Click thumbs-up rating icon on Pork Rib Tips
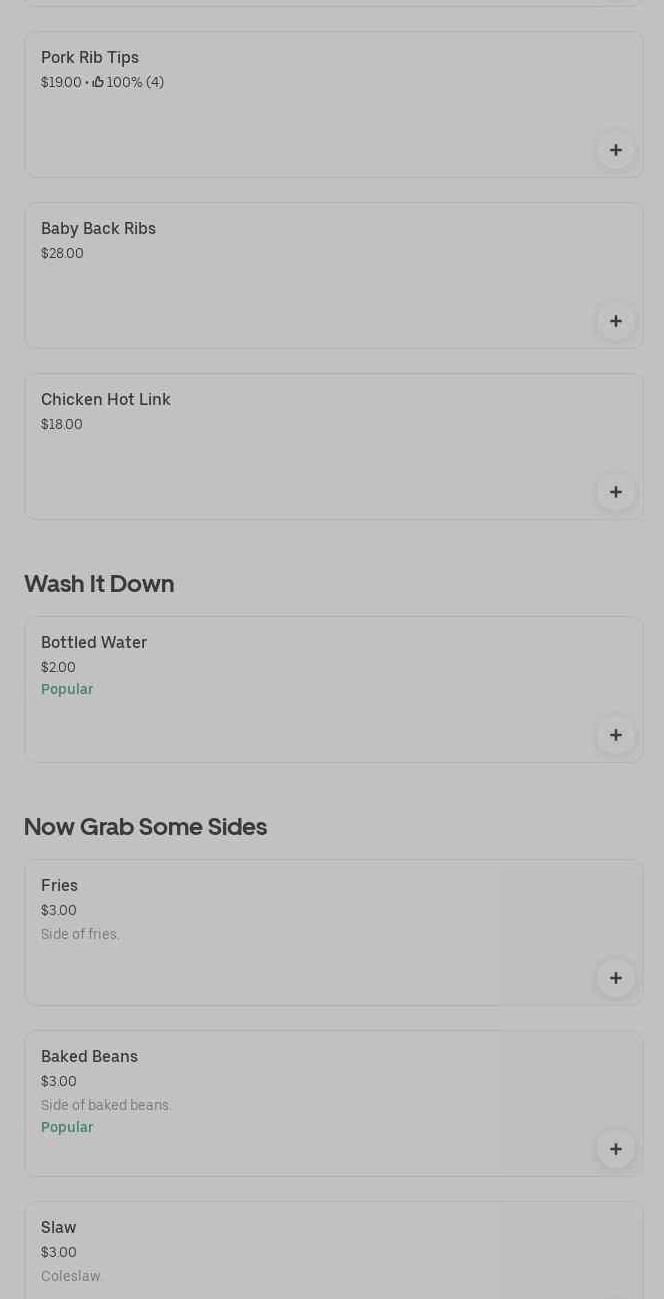 coord(98,82)
